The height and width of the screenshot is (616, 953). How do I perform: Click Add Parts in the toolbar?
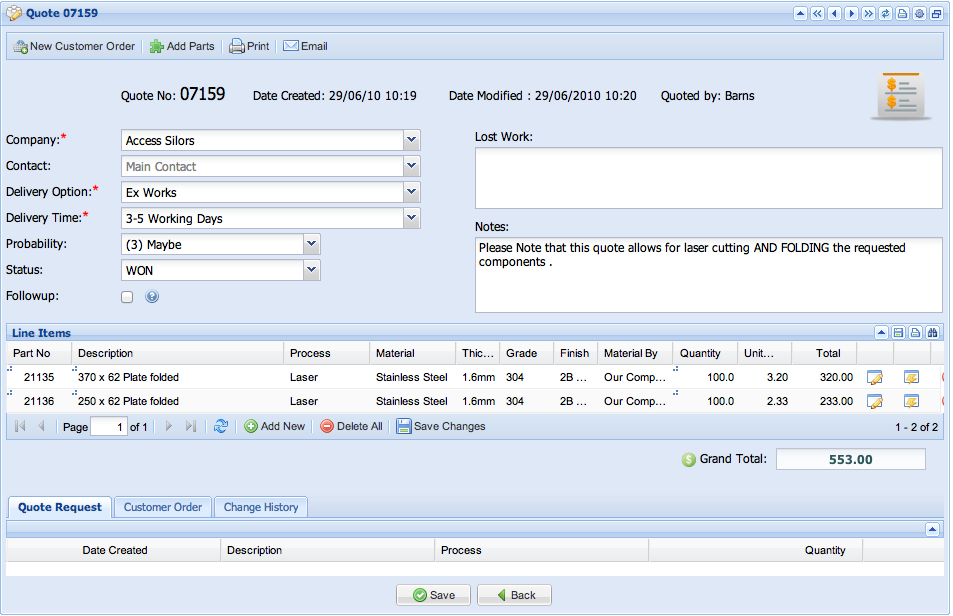tap(182, 46)
